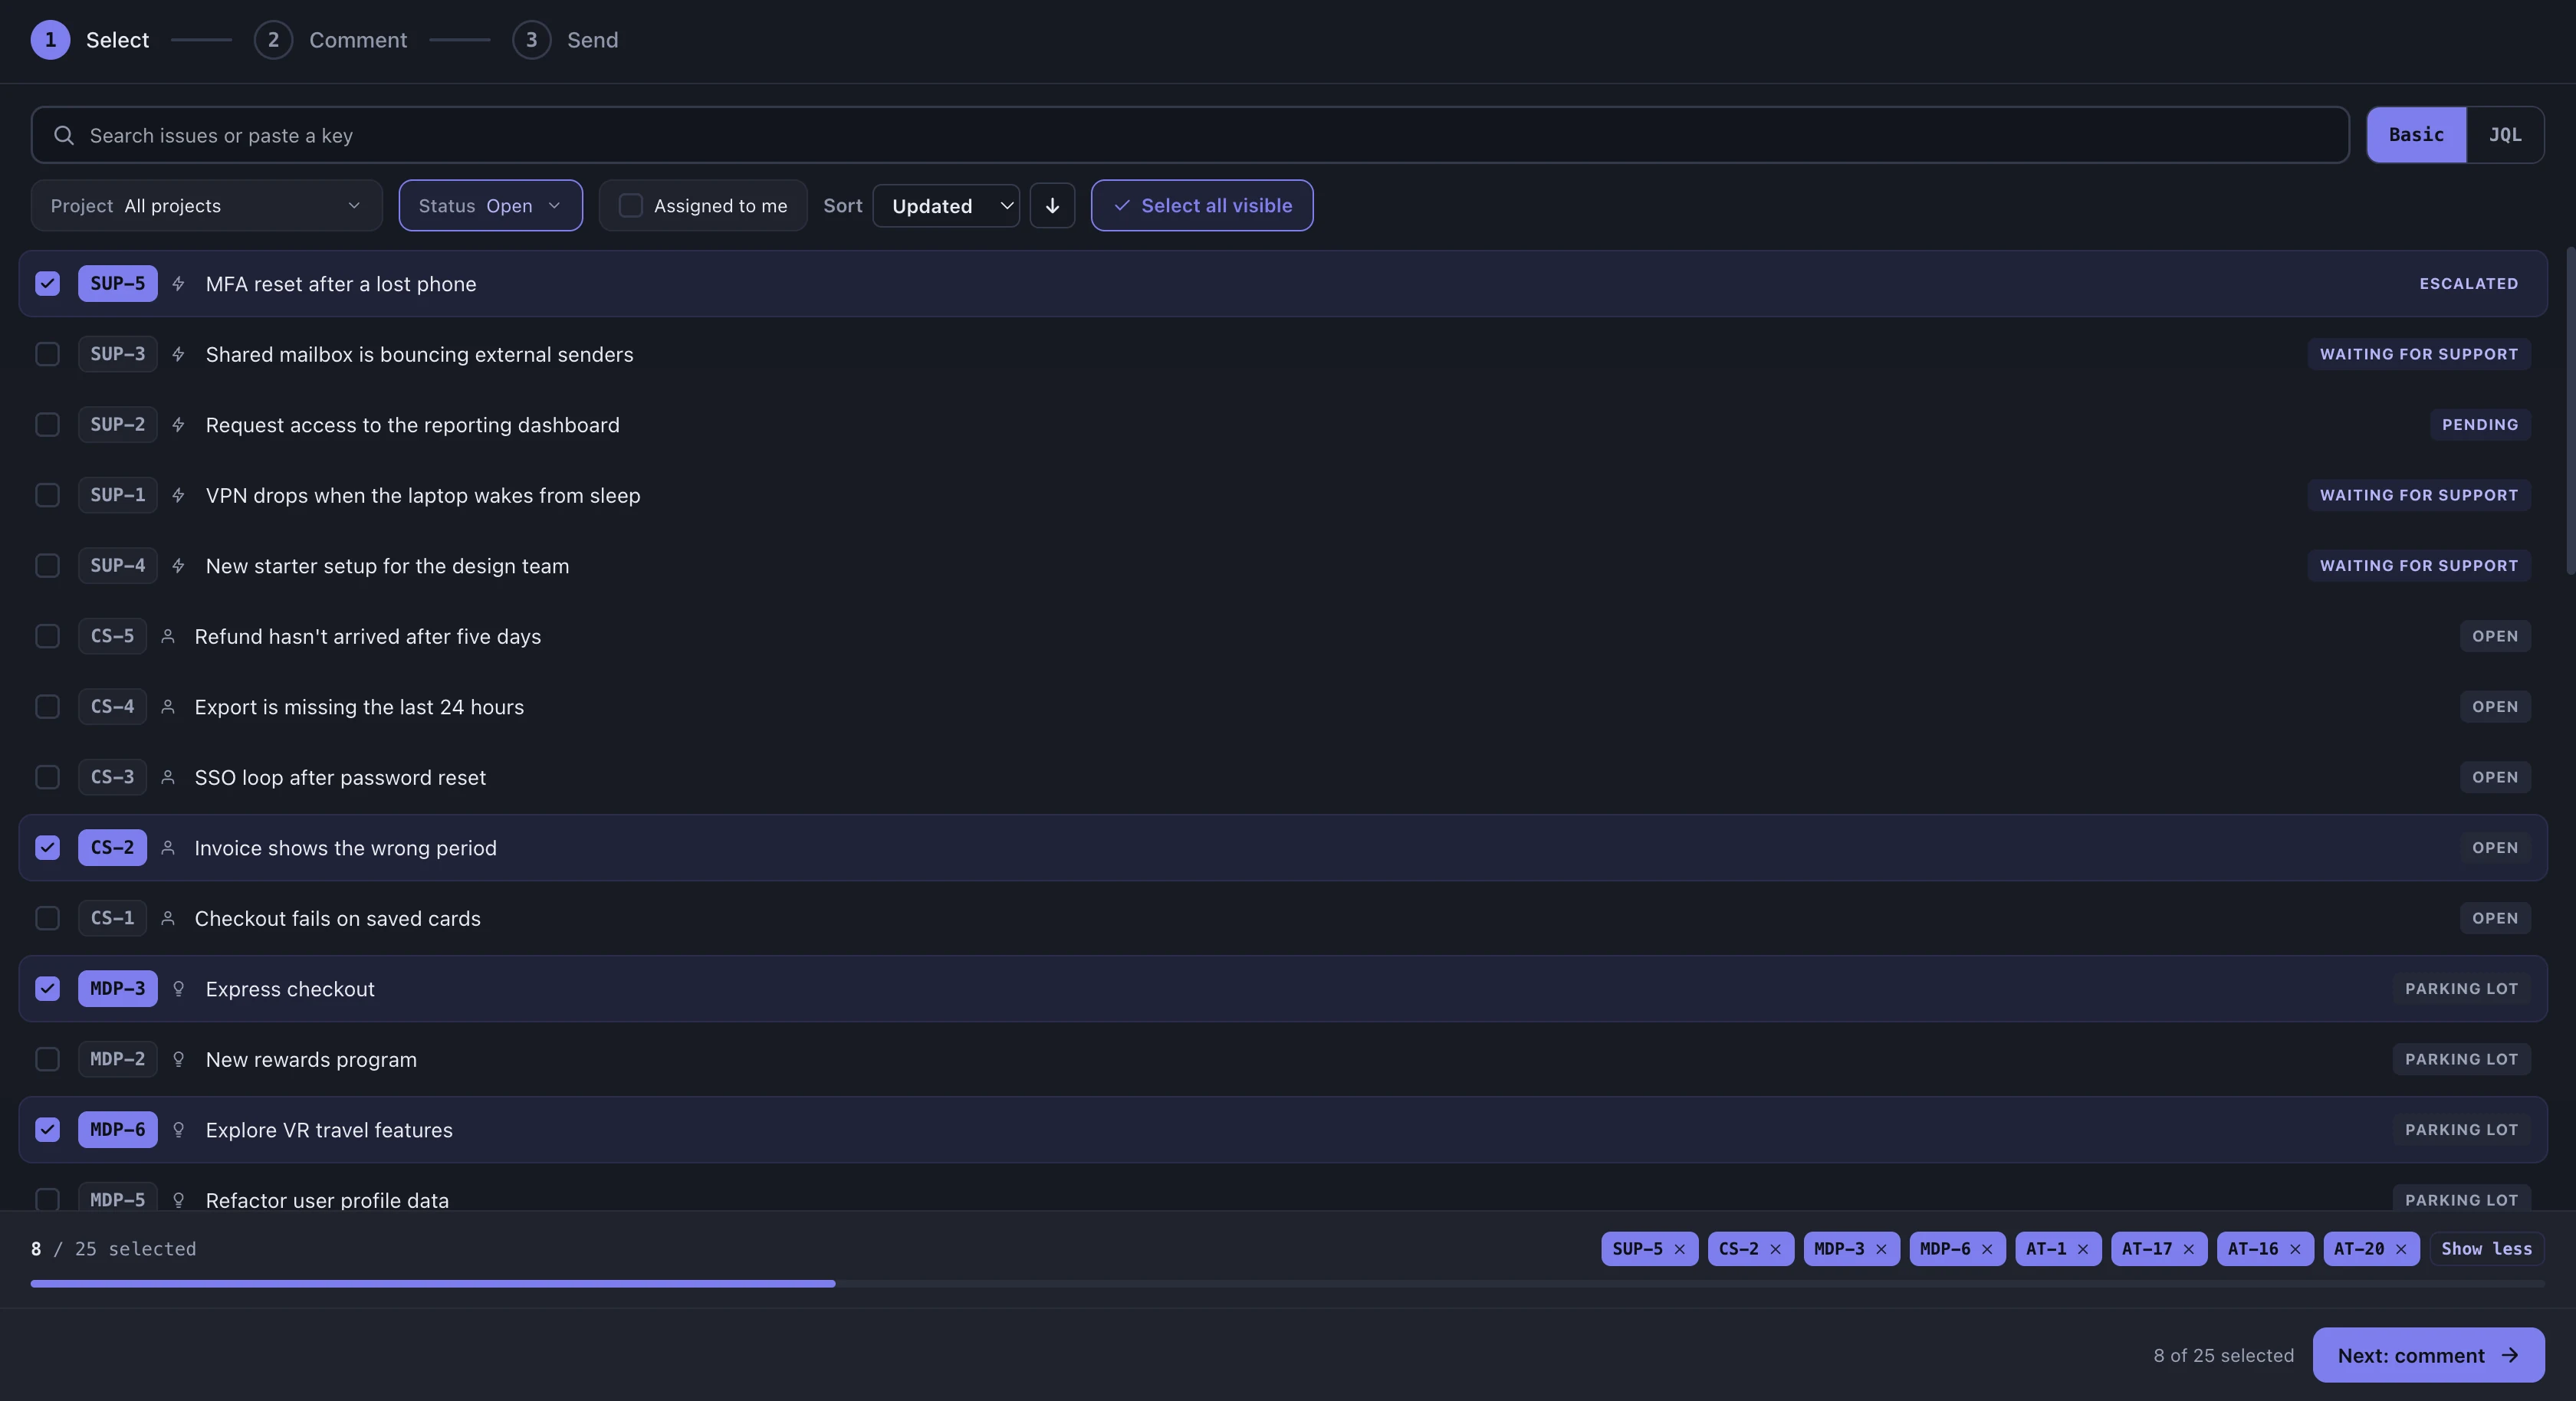The height and width of the screenshot is (1401, 2576).
Task: Switch to Basic search mode
Action: click(2416, 135)
